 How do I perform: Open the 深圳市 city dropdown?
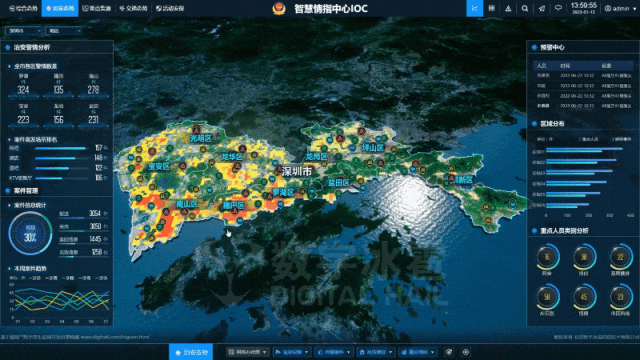click(23, 31)
